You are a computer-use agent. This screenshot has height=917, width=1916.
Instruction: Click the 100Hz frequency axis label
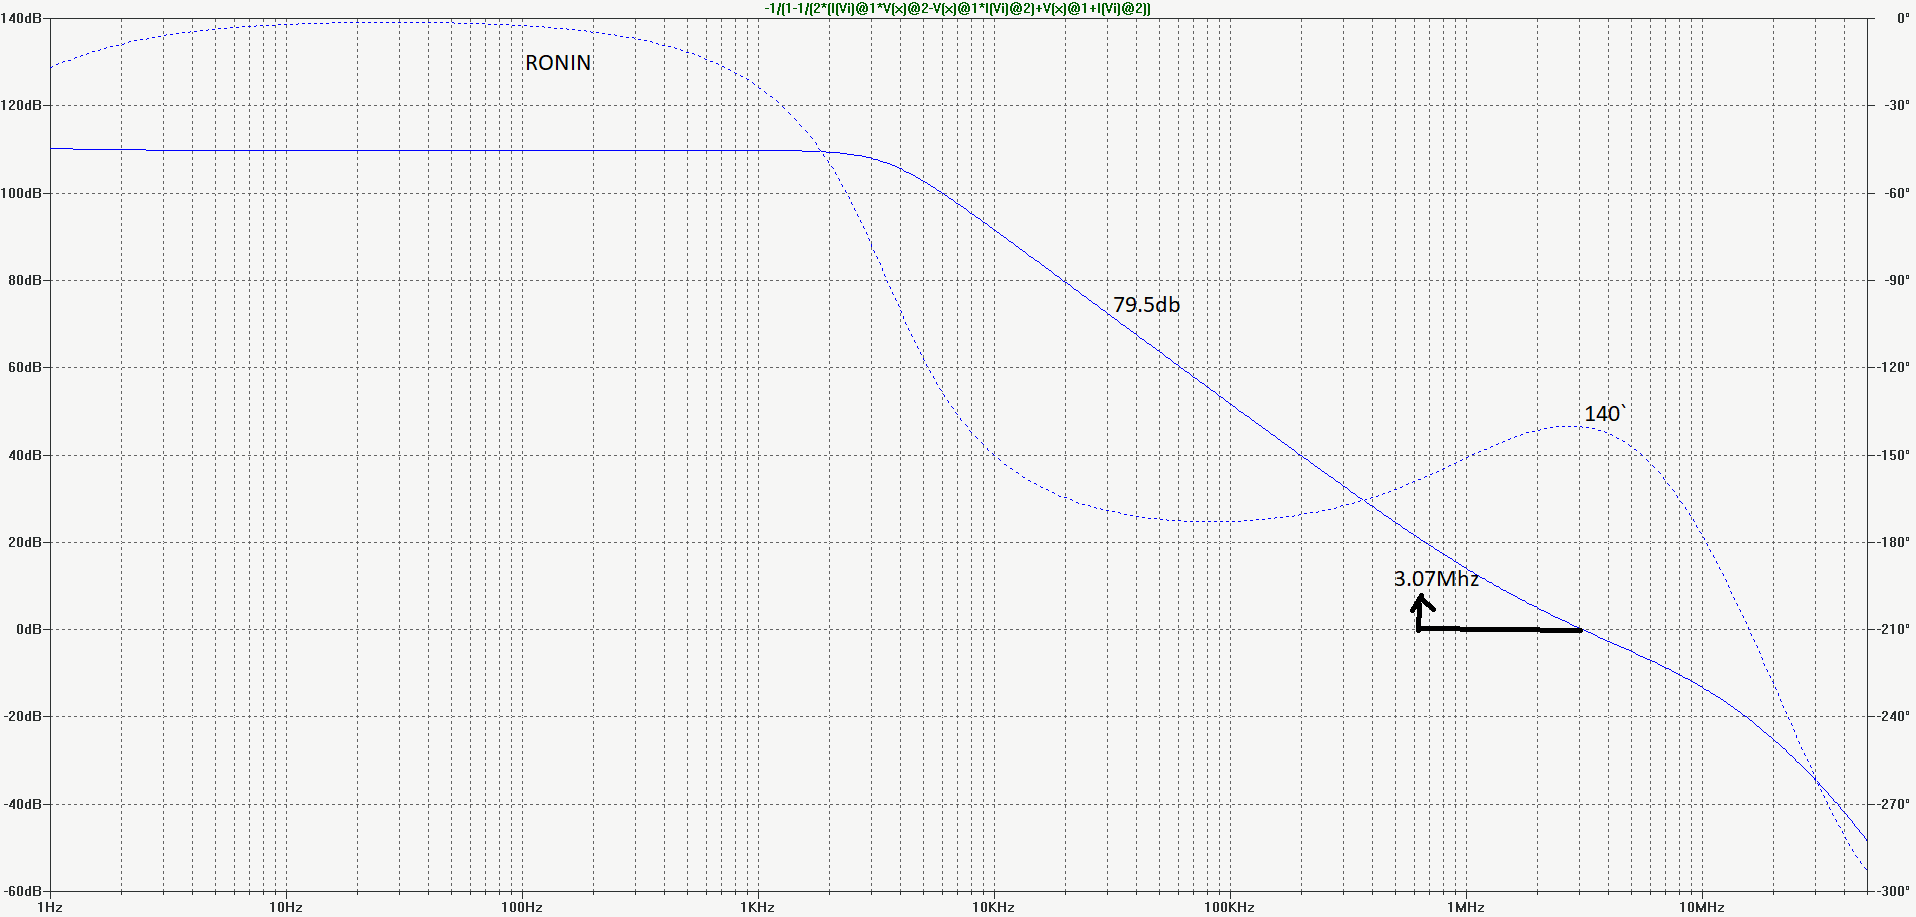522,907
